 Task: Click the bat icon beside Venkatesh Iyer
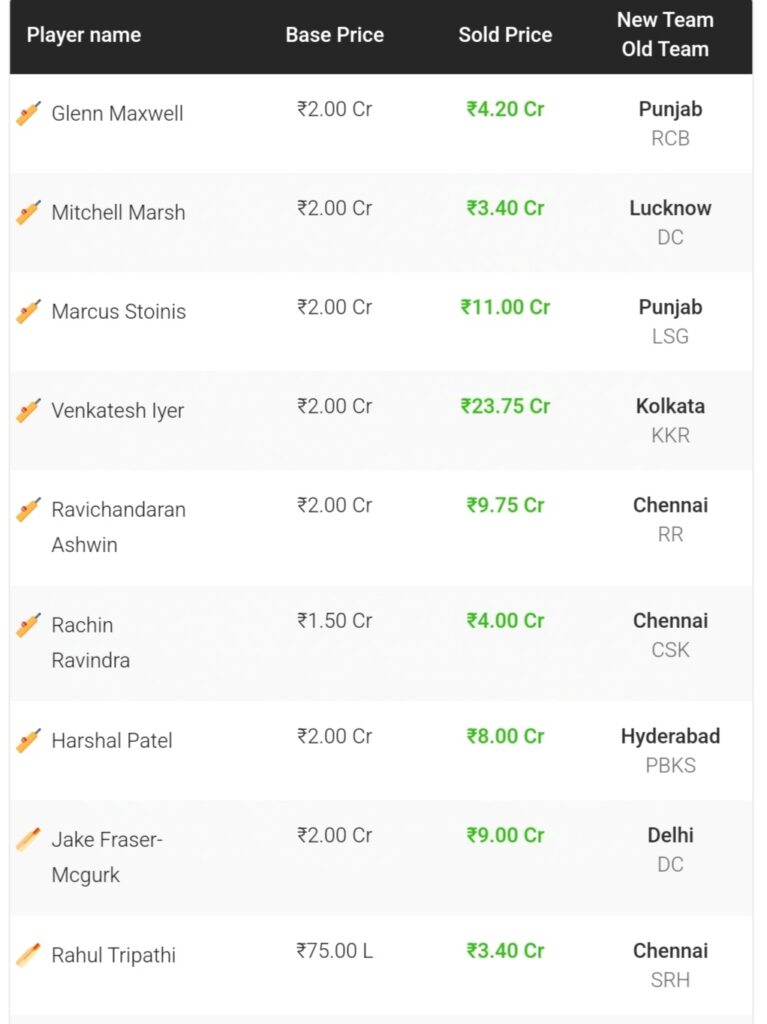pos(28,410)
